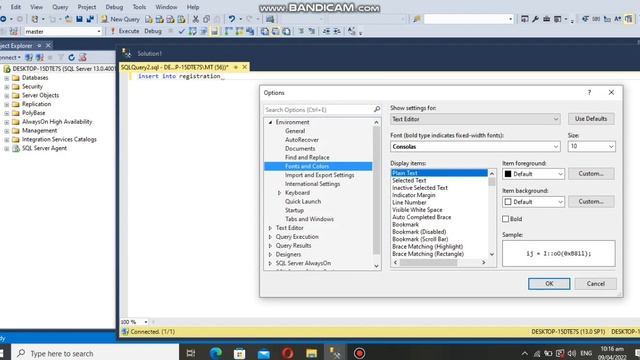Click Cancel in the Options dialog
Viewport: 640px width, 360px height.
pyautogui.click(x=596, y=284)
